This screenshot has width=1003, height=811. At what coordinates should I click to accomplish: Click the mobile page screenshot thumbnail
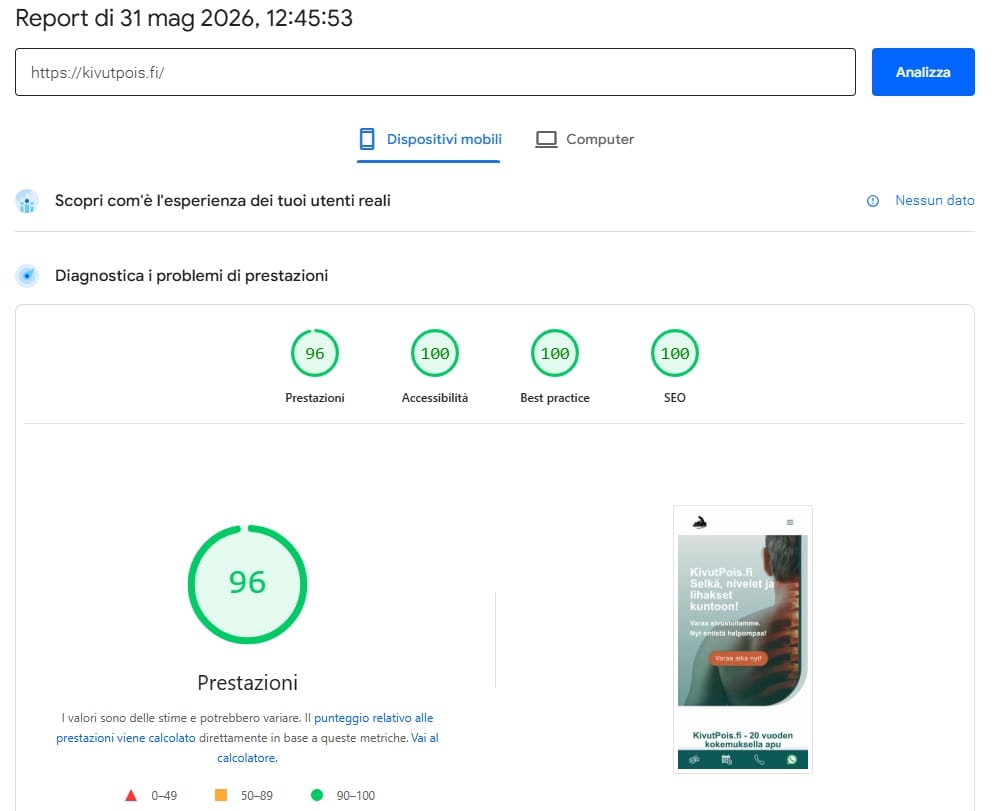click(x=743, y=640)
